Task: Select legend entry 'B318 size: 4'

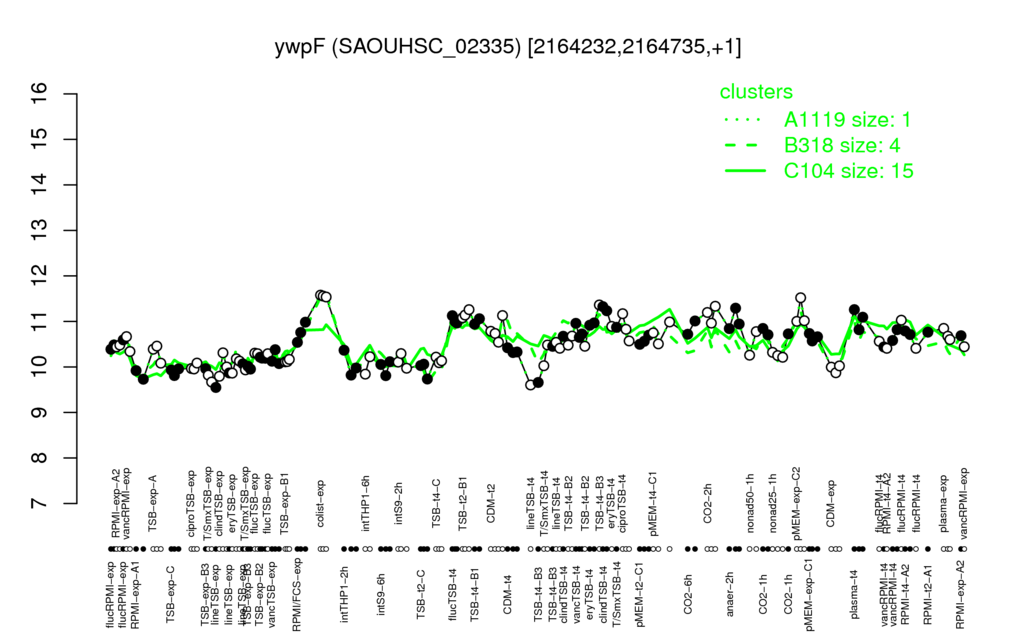Action: tap(842, 145)
